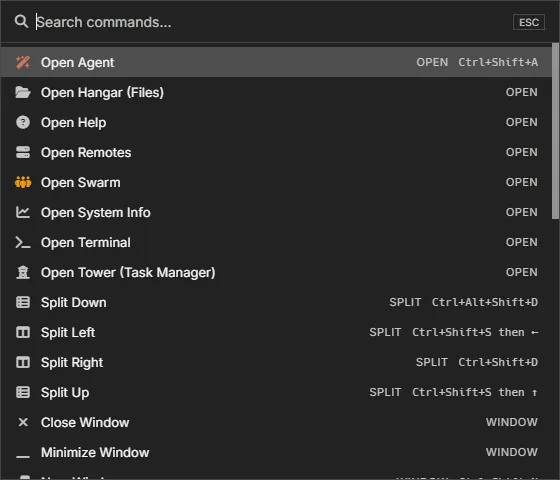This screenshot has height=480, width=560.
Task: Select the Open Remotes command
Action: click(276, 152)
